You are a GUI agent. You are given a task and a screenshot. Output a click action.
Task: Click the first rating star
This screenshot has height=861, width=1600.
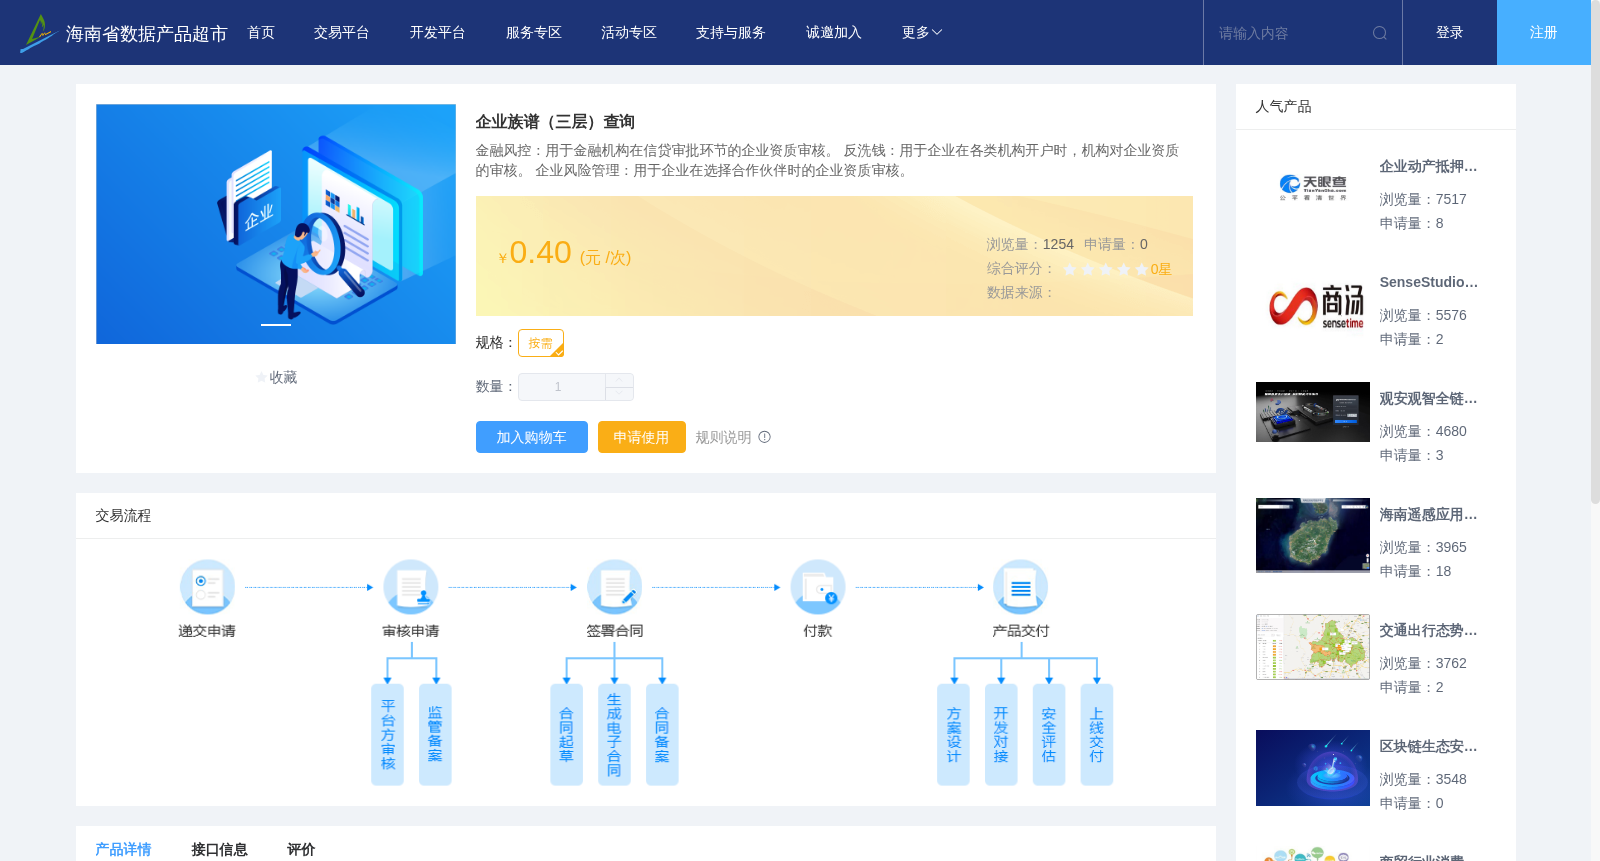[1070, 269]
